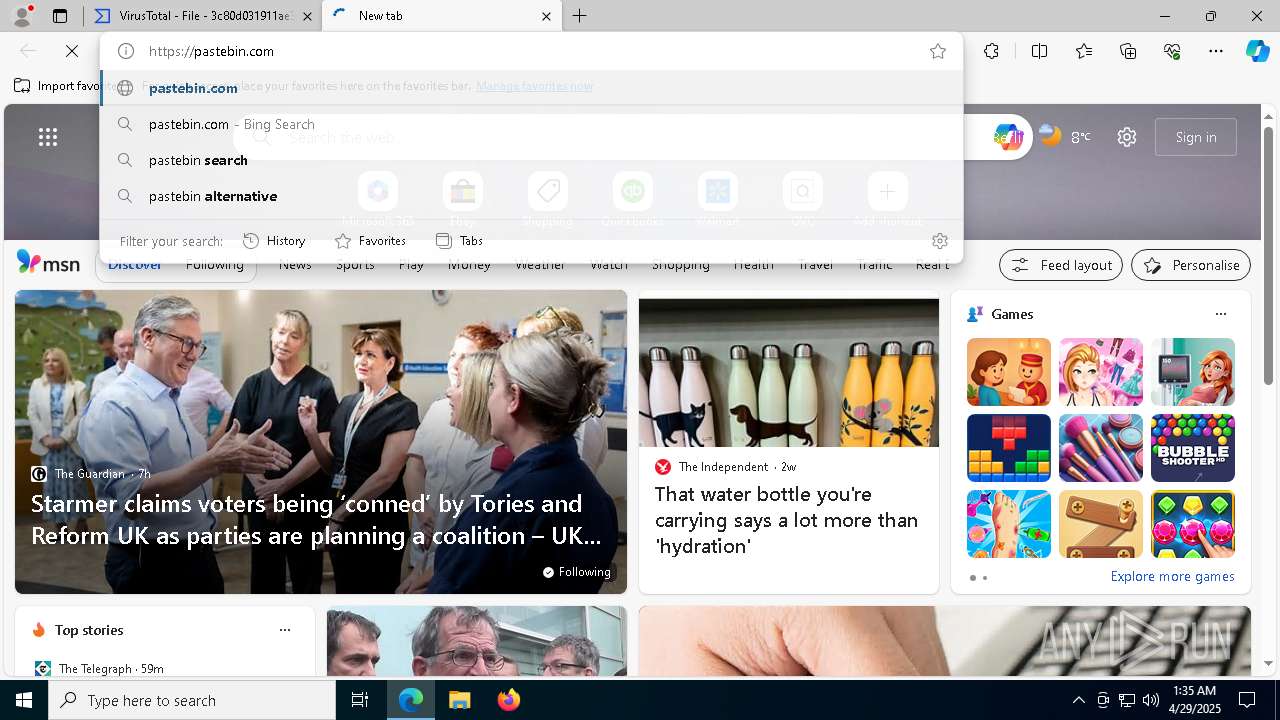
Task: Open Task View on taskbar
Action: pos(360,700)
